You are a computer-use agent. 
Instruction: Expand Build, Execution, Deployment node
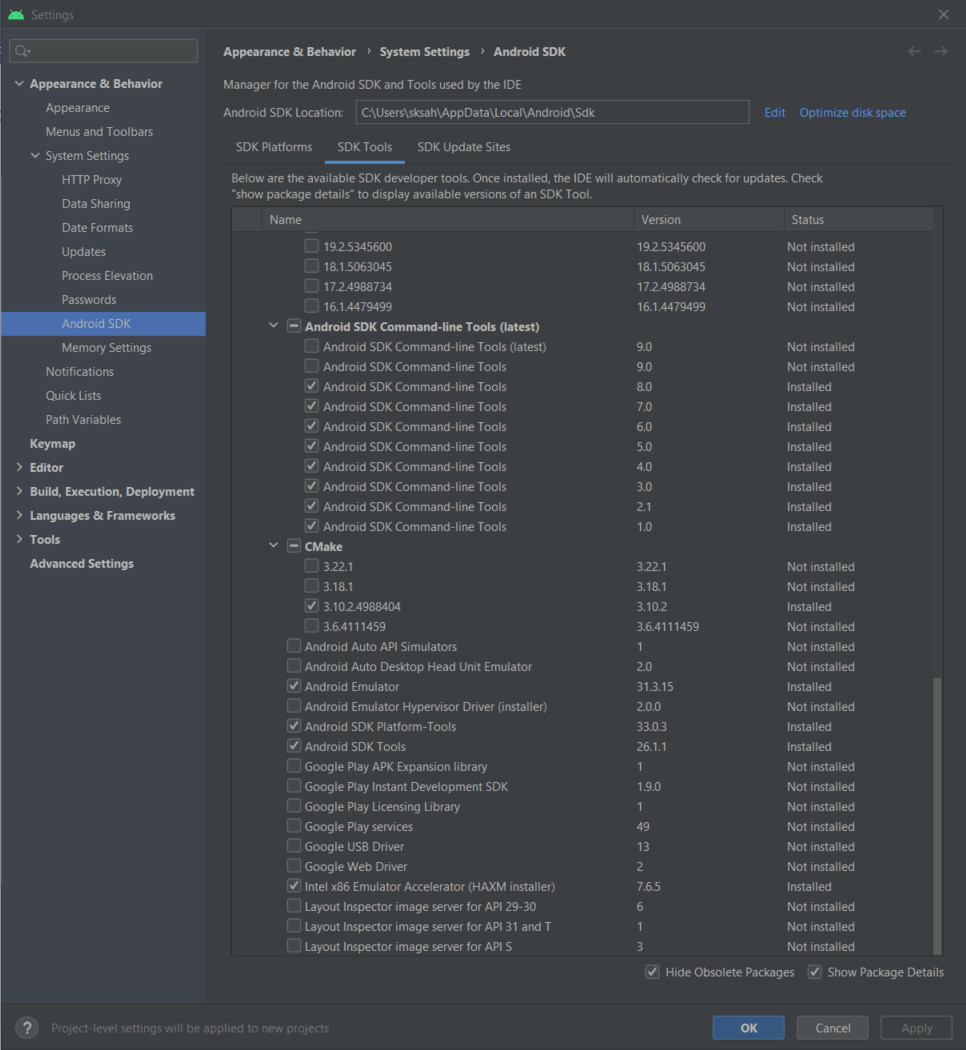click(19, 491)
